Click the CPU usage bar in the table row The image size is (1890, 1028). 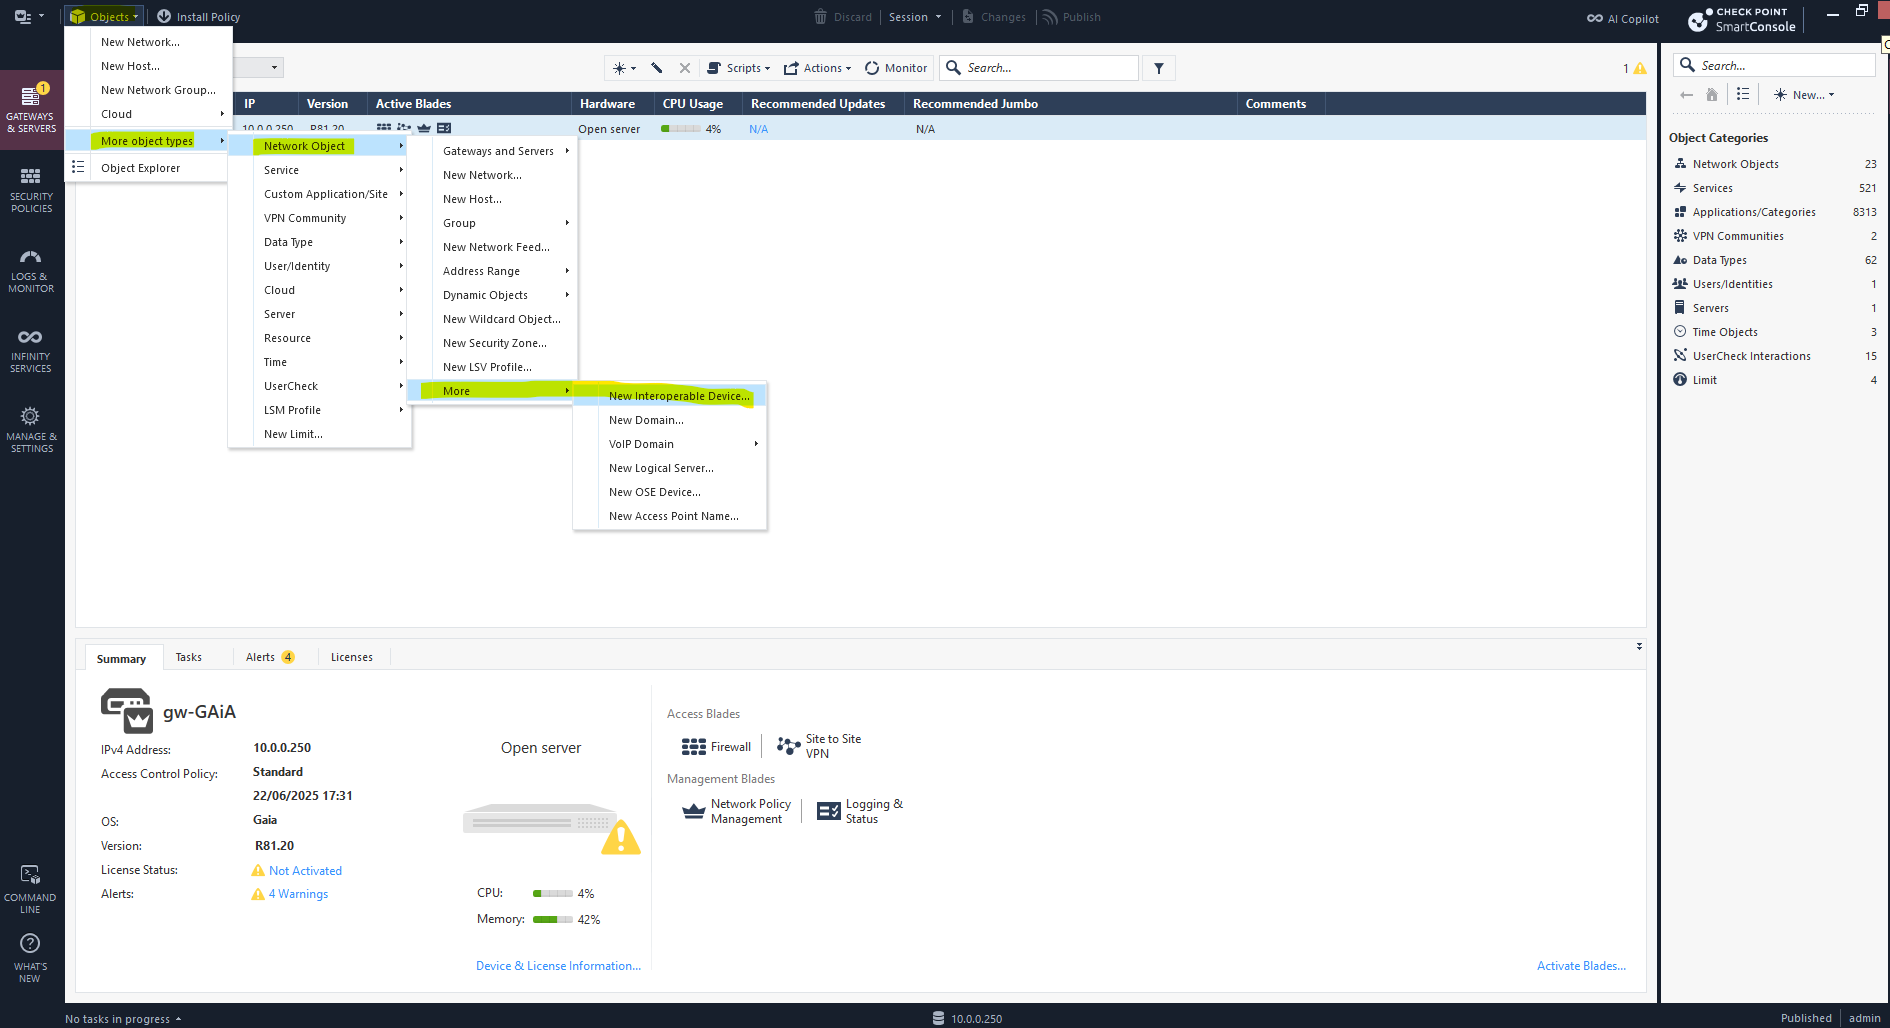[x=680, y=129]
